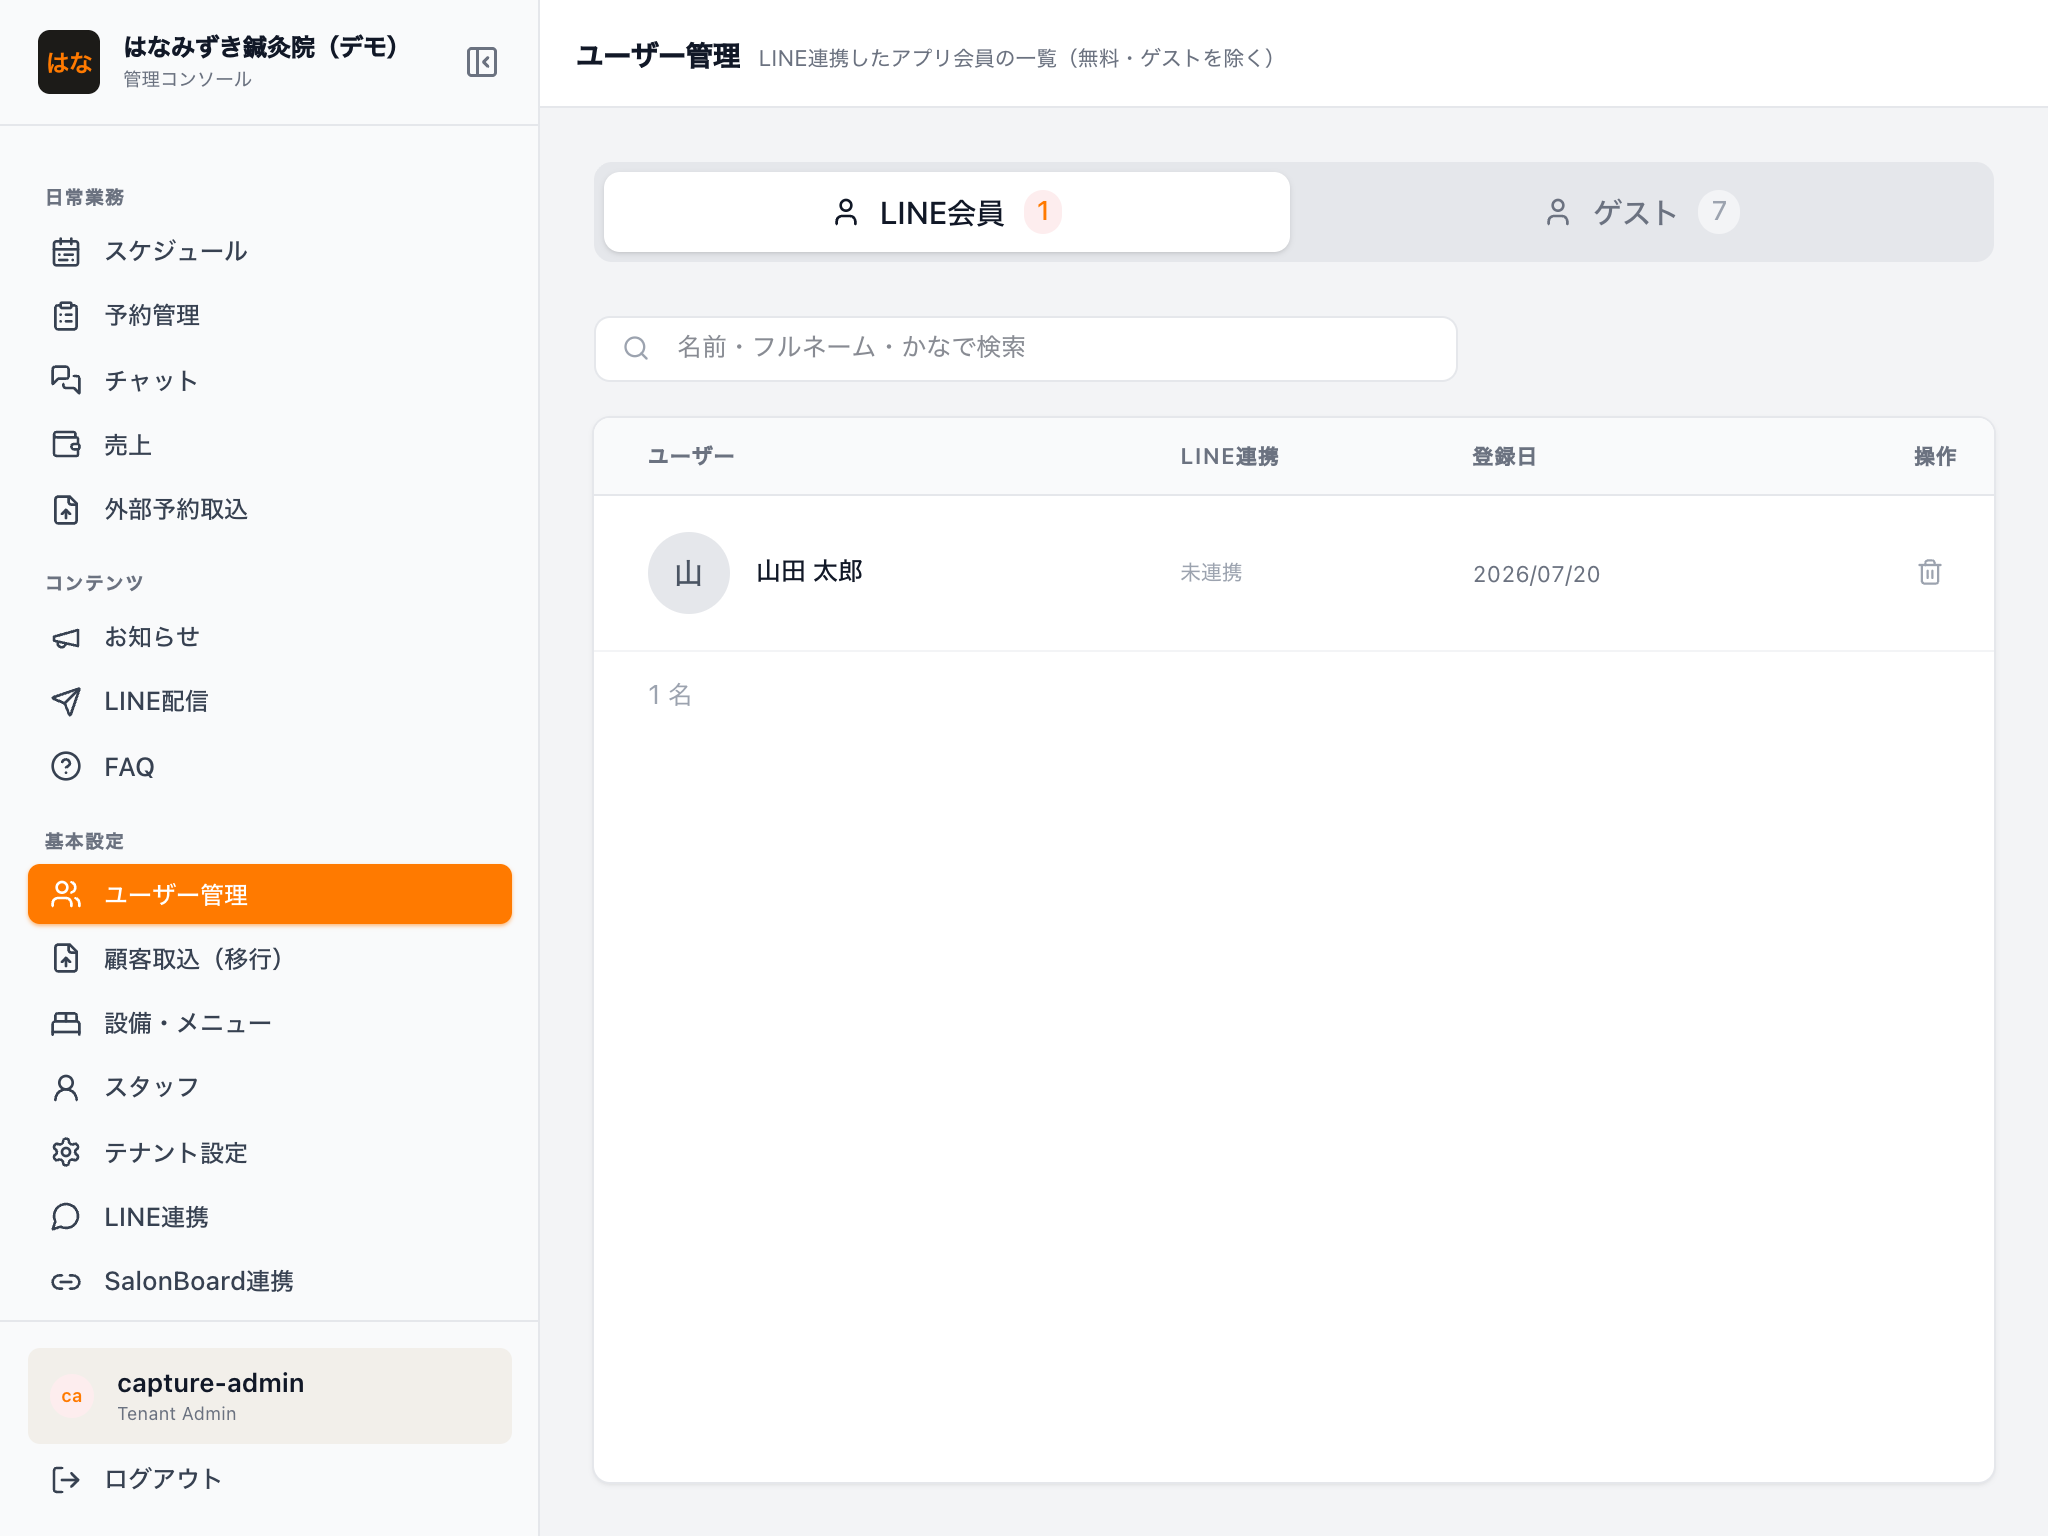
Task: Click user name 山田 太郎
Action: point(809,572)
